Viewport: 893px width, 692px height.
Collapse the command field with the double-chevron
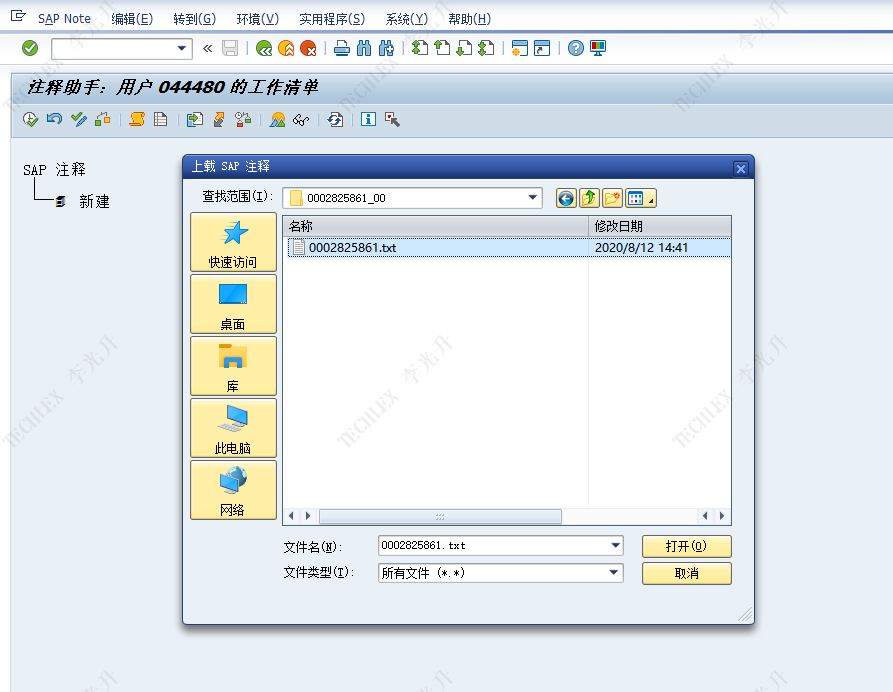pos(207,48)
